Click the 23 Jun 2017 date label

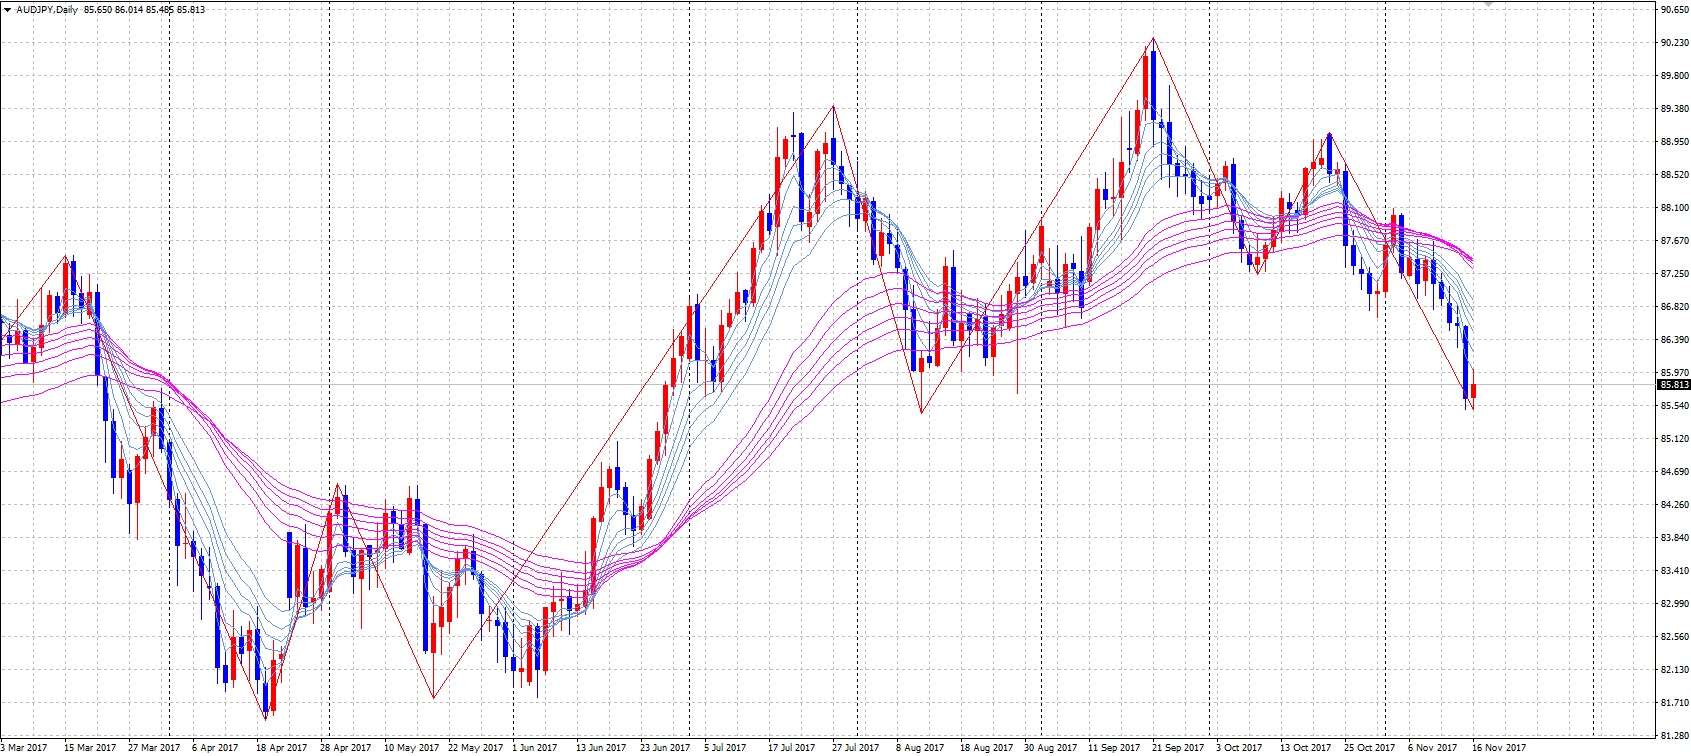(x=666, y=748)
